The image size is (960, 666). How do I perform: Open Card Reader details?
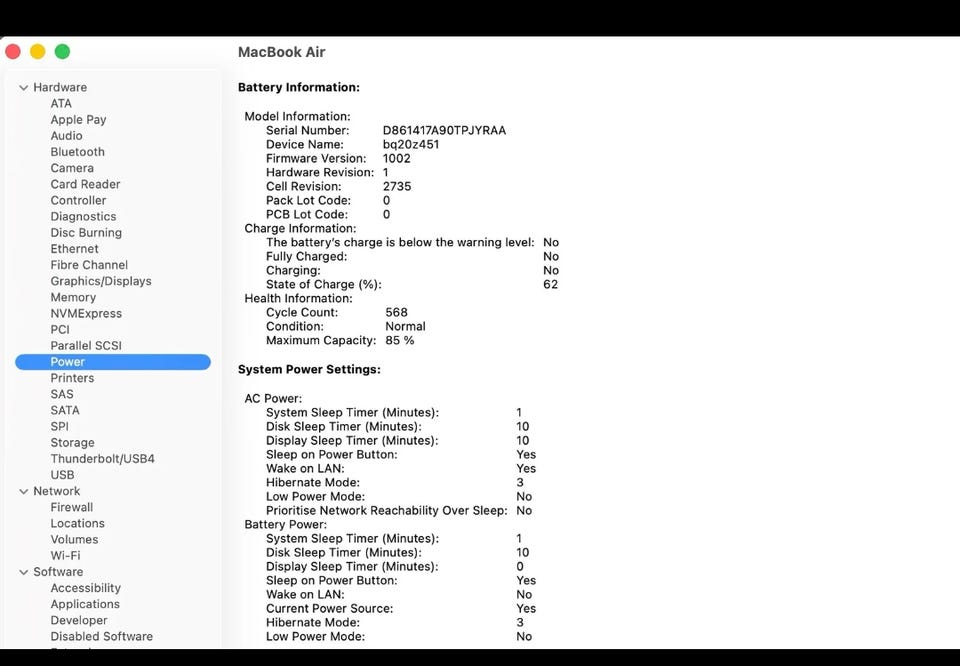(85, 184)
